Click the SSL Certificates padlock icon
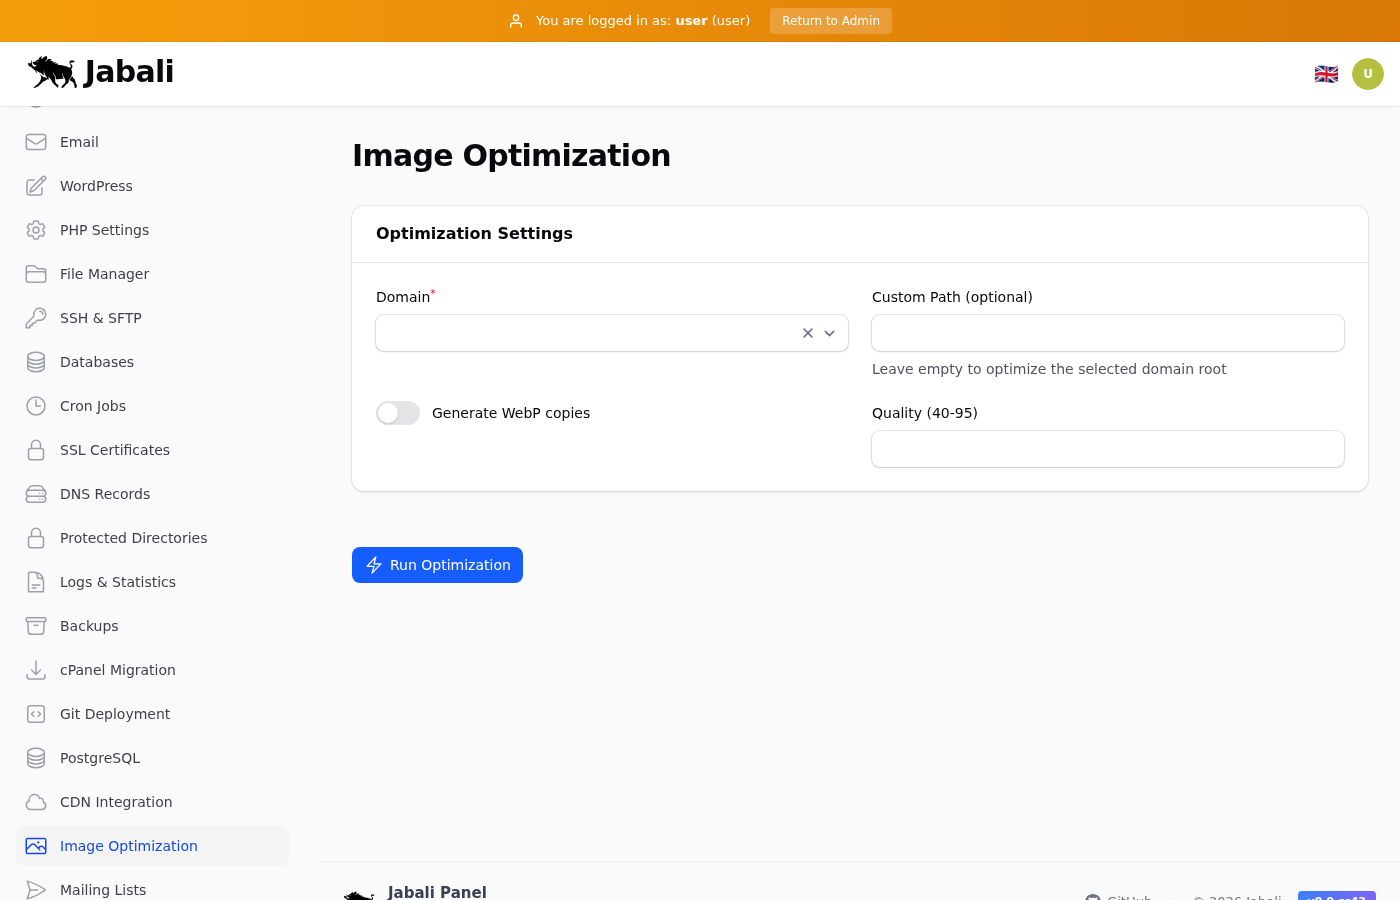The image size is (1400, 900). click(36, 450)
